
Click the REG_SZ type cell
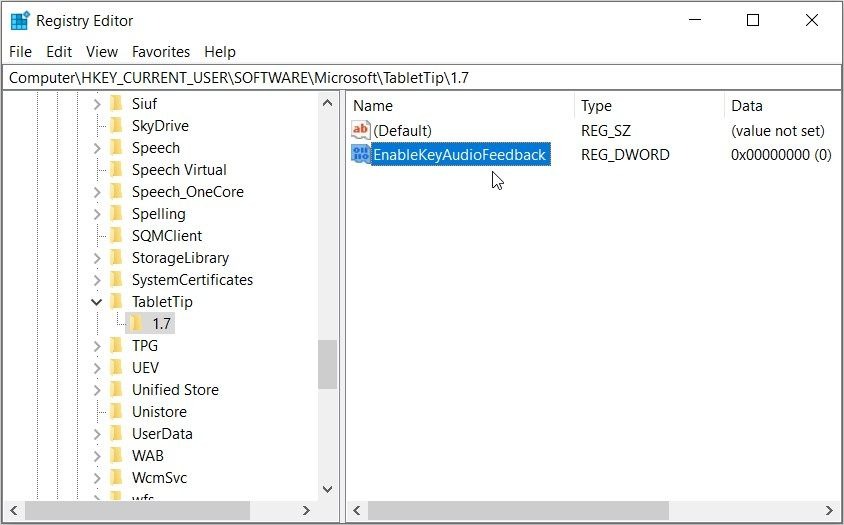coord(606,130)
